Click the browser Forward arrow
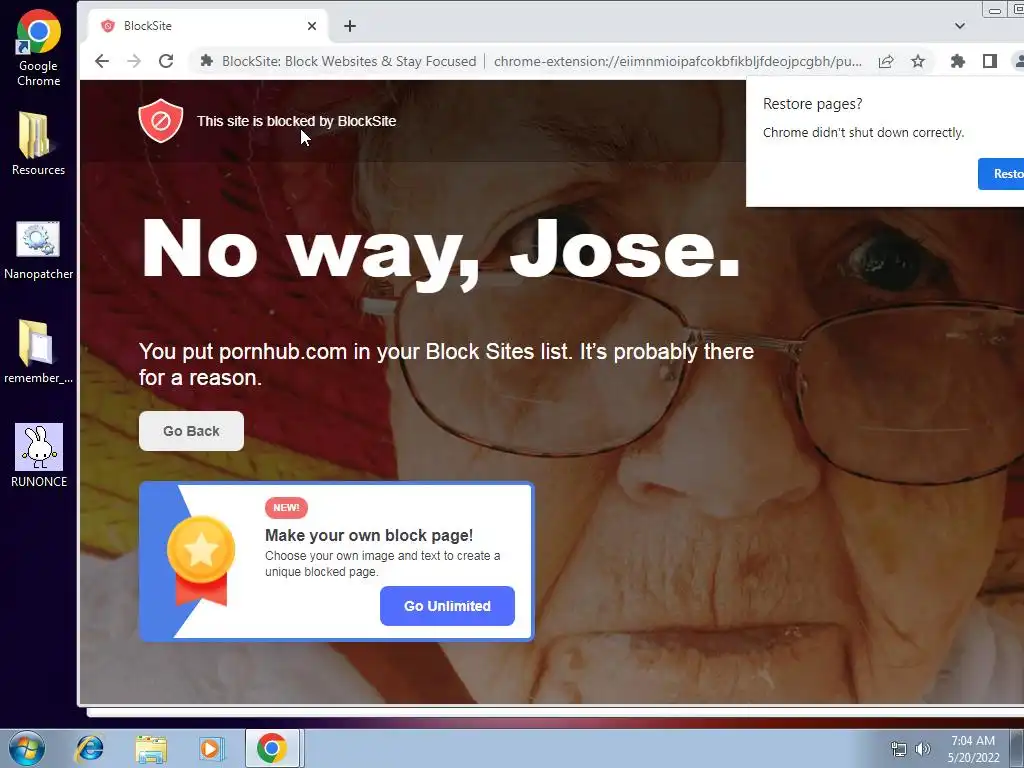The height and width of the screenshot is (768, 1024). tap(134, 61)
